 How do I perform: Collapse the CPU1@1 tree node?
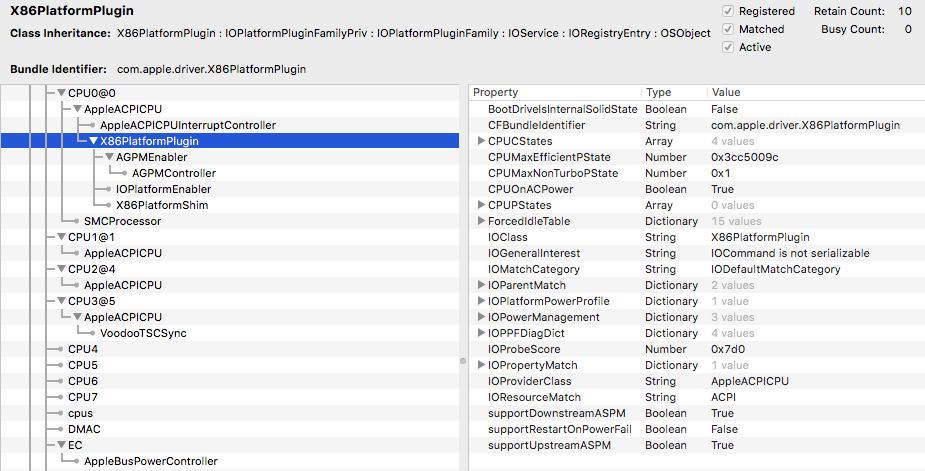coord(61,237)
